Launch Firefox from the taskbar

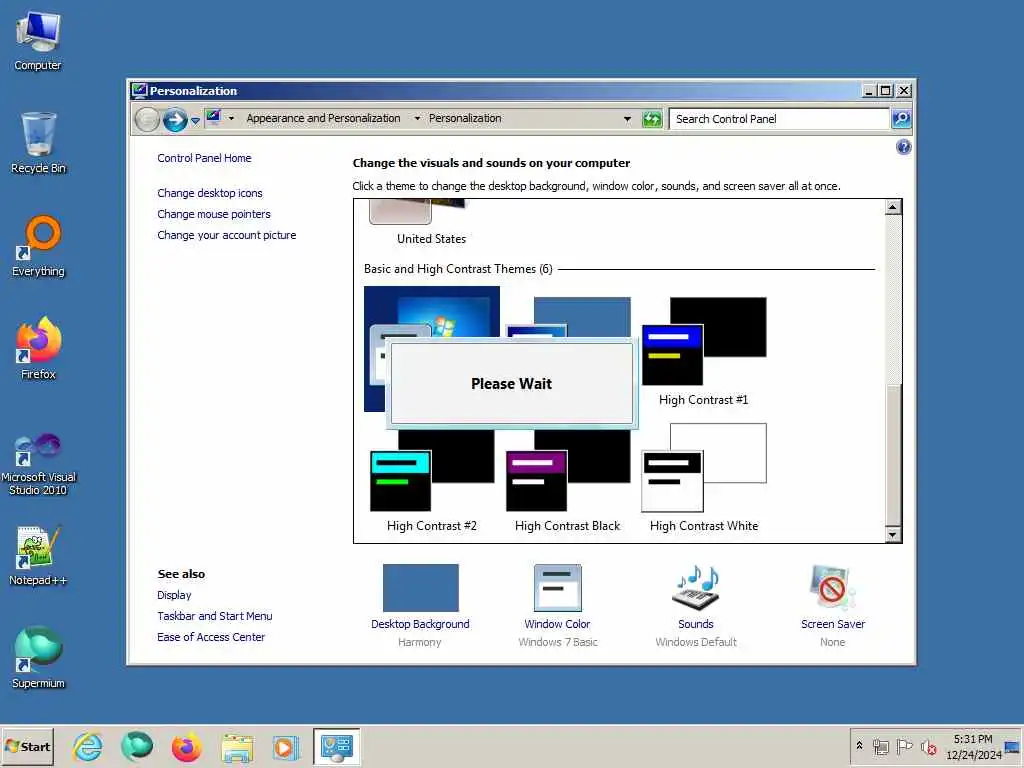click(x=186, y=747)
